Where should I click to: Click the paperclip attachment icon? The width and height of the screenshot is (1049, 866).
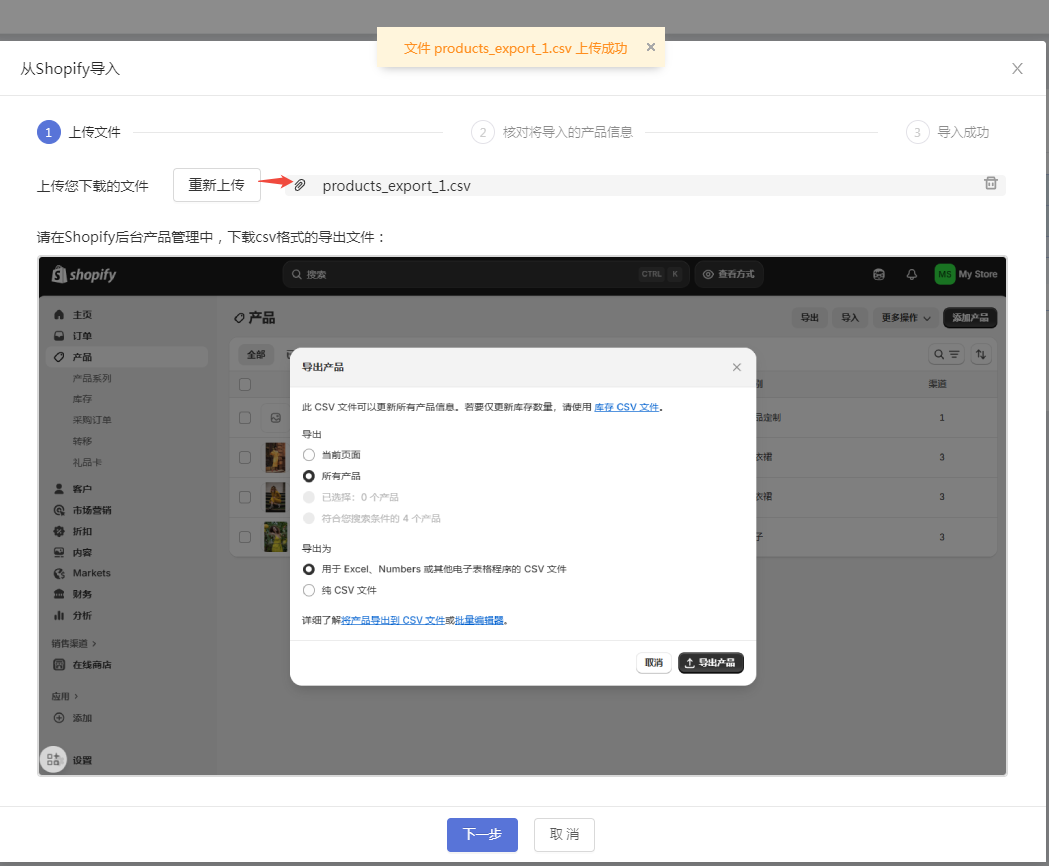(300, 185)
